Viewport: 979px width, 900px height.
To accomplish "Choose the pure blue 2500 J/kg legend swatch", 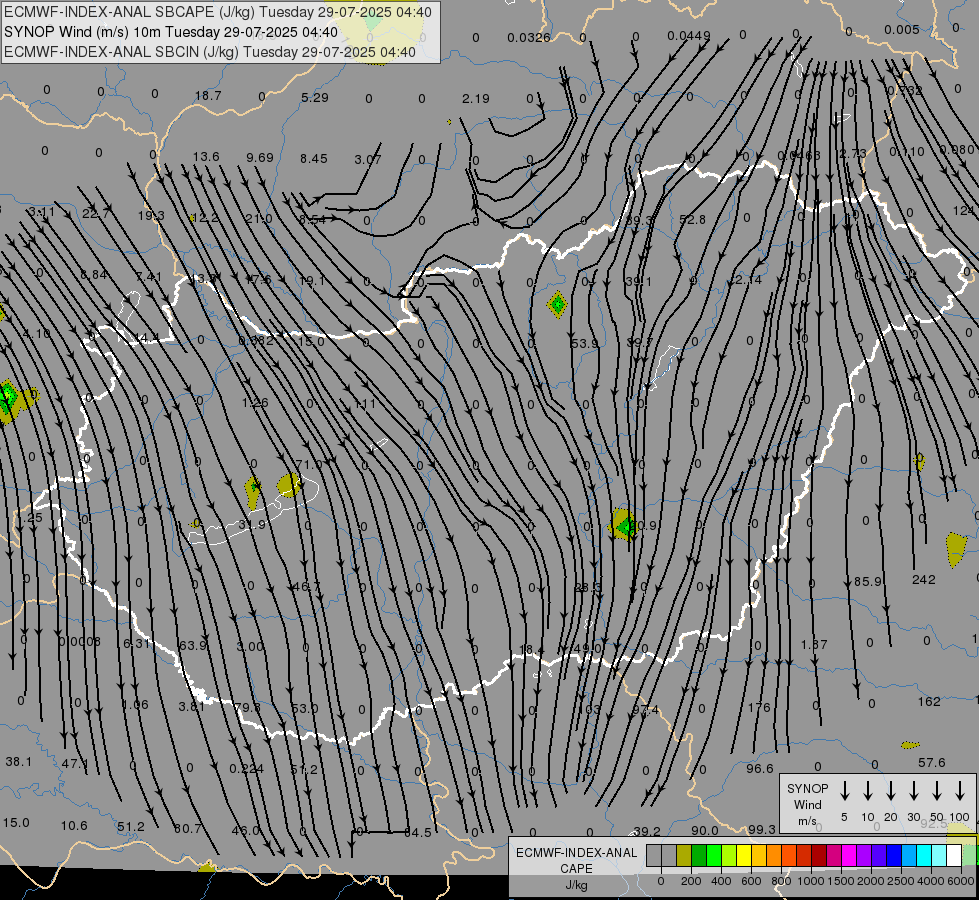I will 893,855.
